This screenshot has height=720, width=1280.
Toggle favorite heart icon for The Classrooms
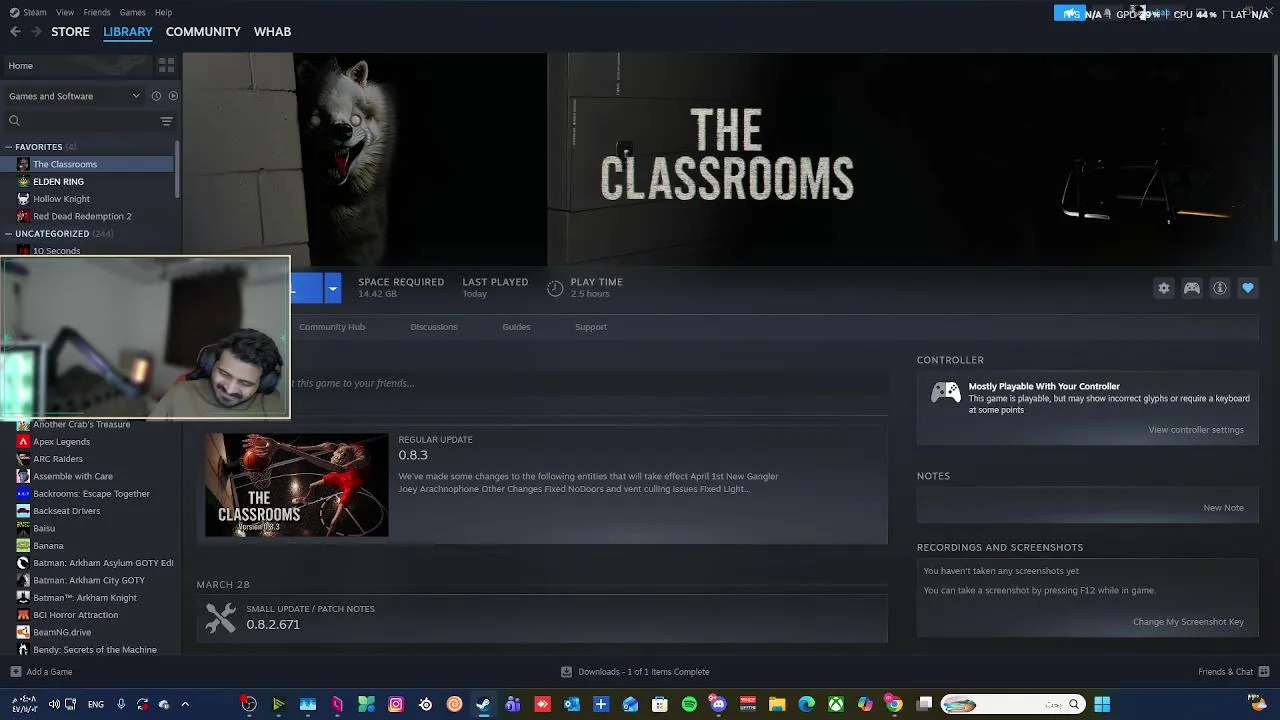coord(1248,288)
